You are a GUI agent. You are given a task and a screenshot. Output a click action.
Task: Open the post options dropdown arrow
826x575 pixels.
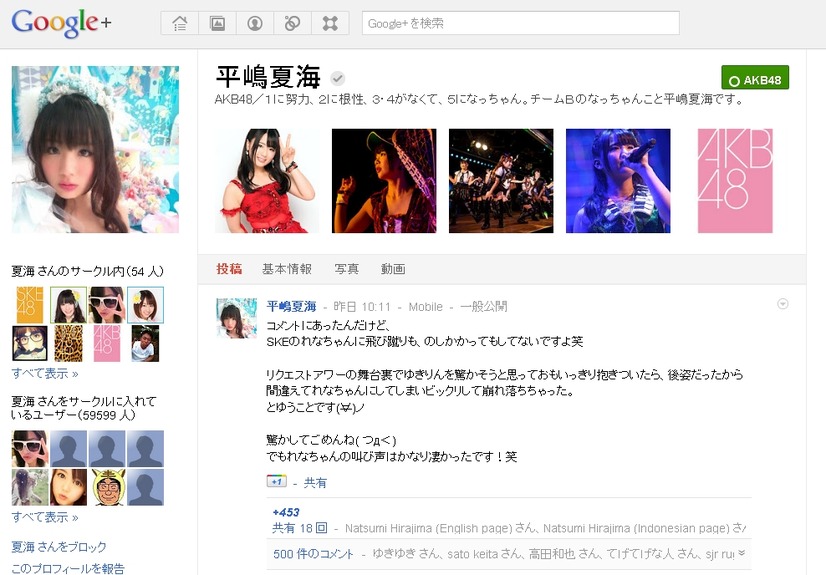783,304
